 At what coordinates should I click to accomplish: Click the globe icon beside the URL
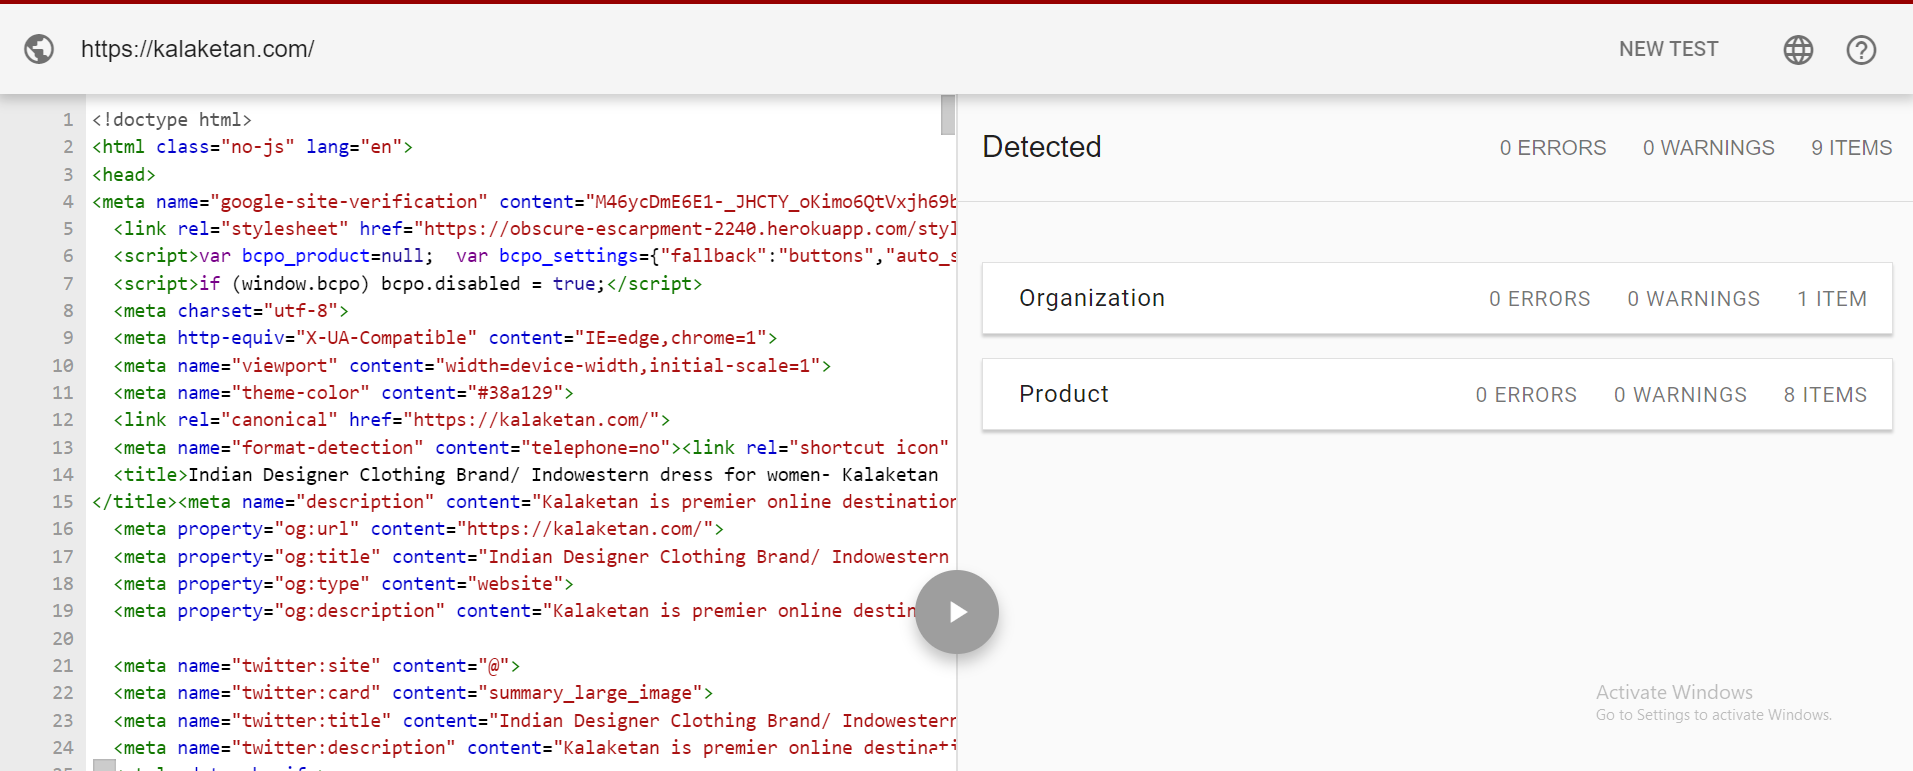tap(39, 49)
